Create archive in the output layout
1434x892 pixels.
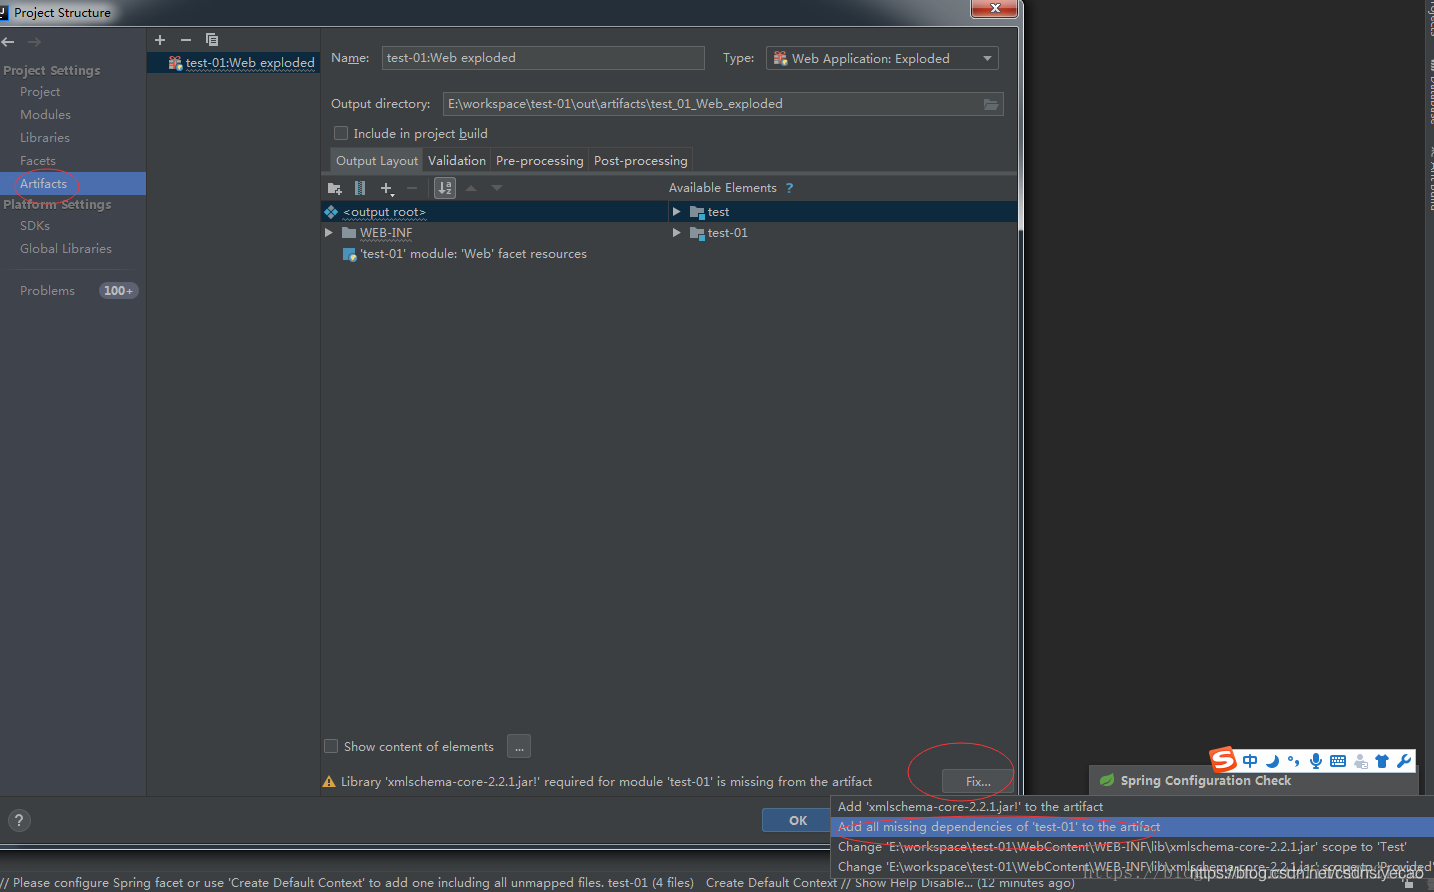pos(360,188)
